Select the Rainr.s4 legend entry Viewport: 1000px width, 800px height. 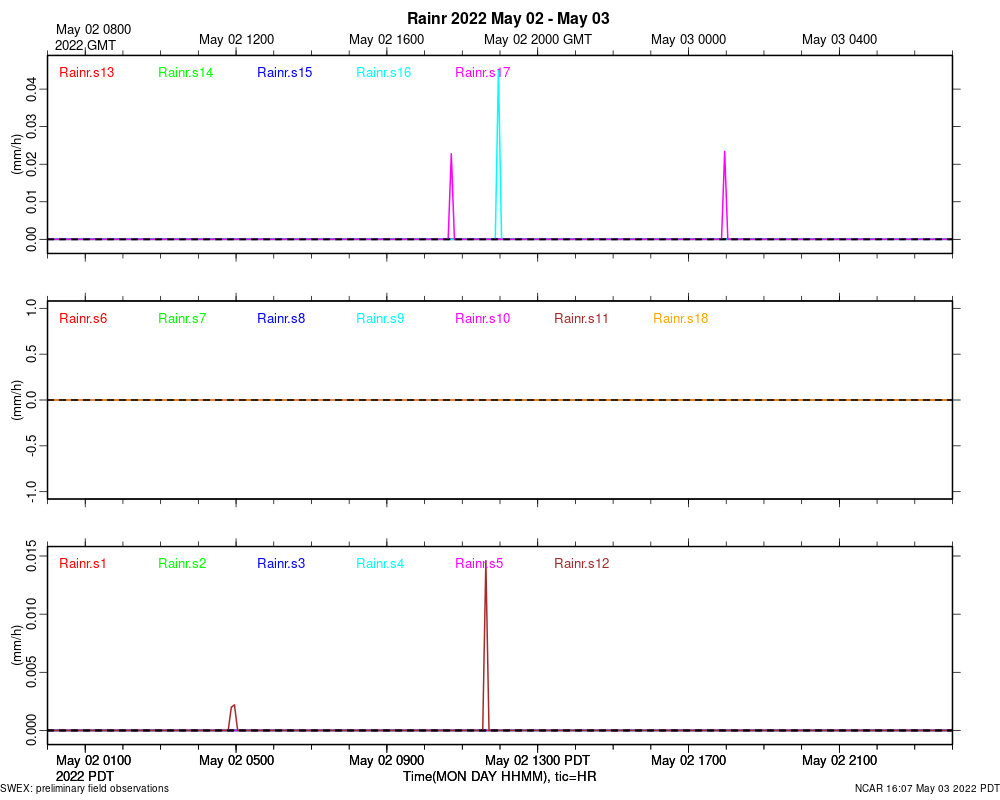(x=379, y=563)
